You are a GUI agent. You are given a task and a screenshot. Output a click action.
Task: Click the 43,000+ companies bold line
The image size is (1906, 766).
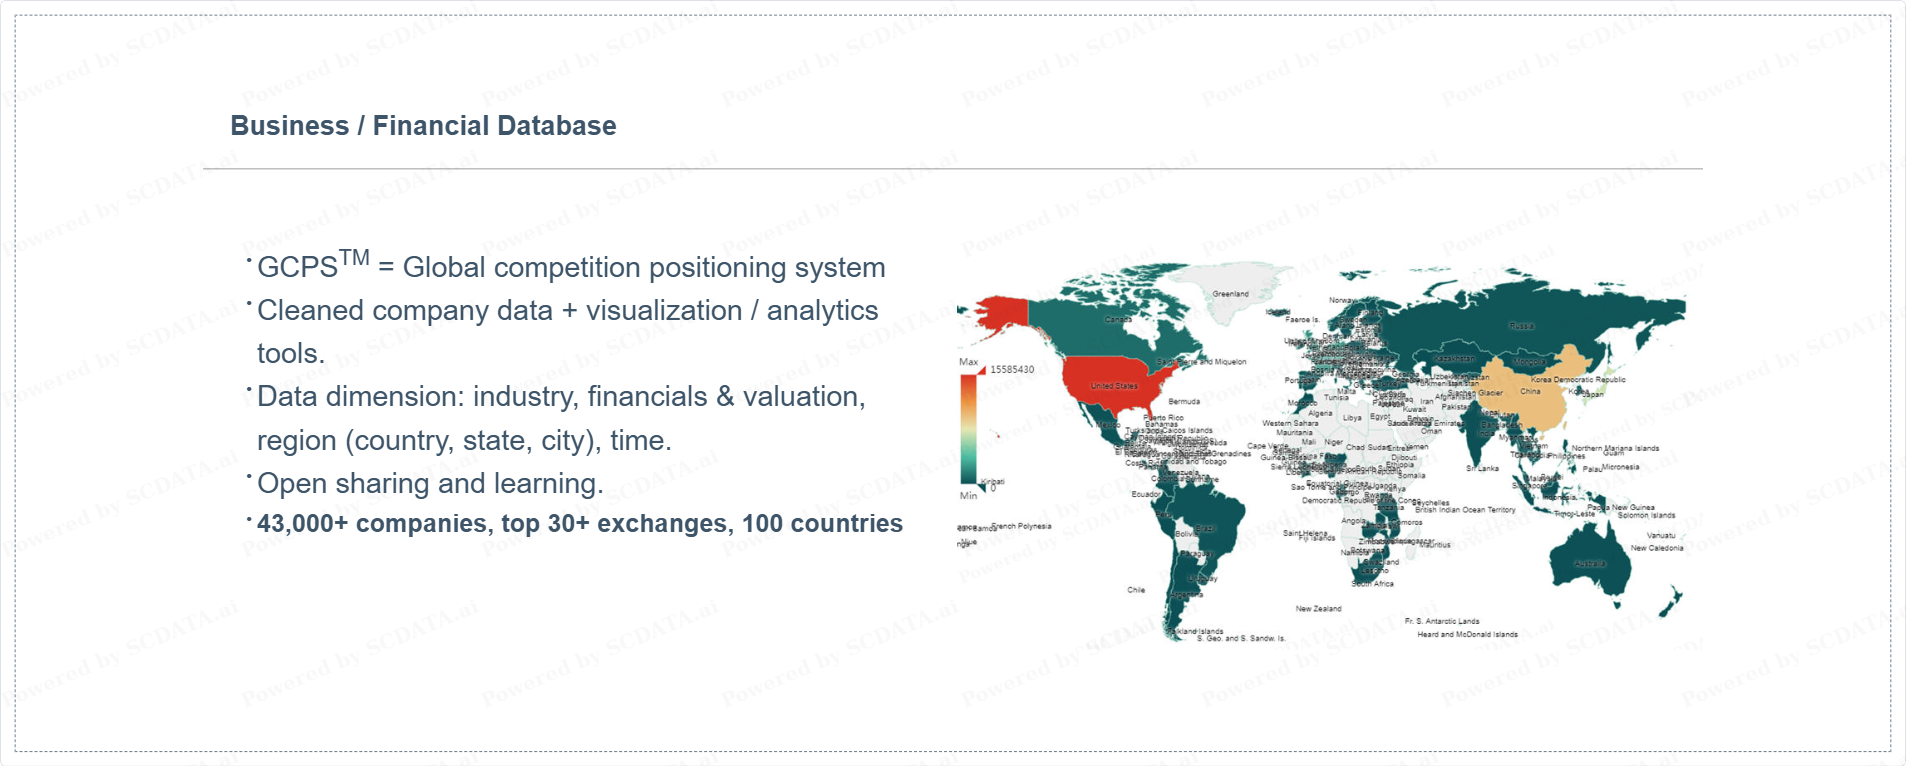pyautogui.click(x=580, y=524)
